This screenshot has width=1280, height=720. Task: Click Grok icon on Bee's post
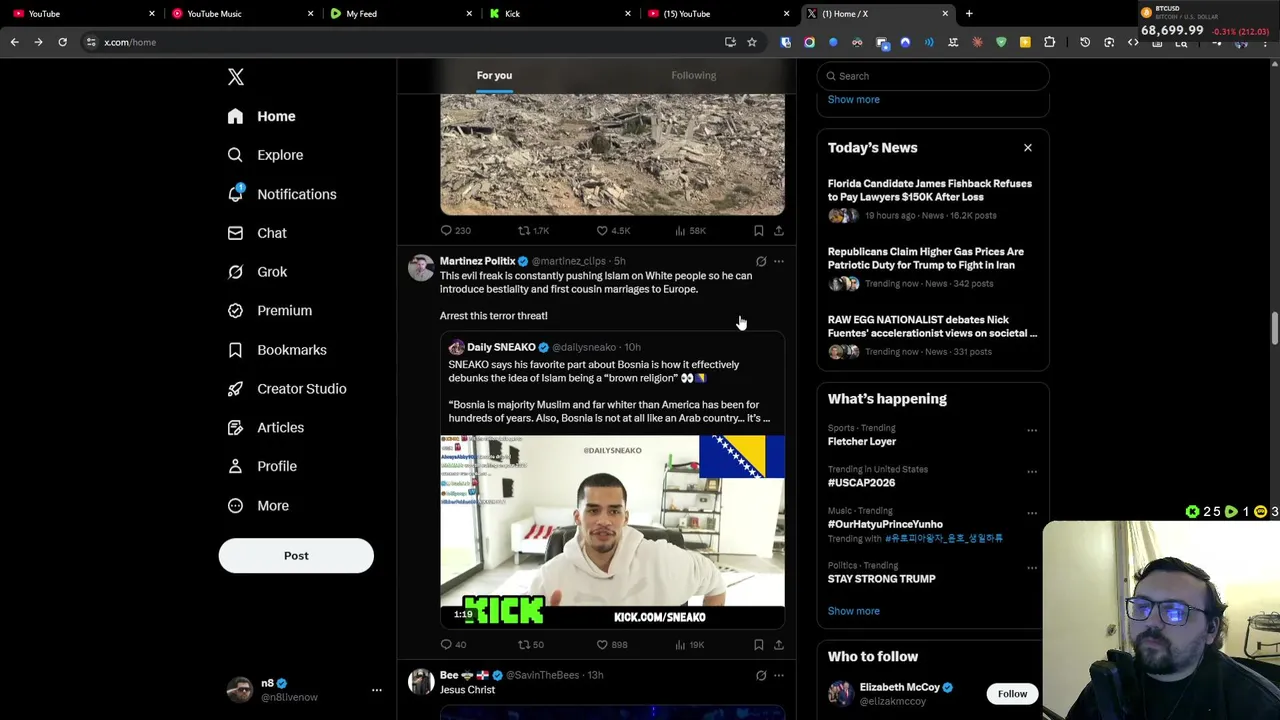(x=761, y=676)
